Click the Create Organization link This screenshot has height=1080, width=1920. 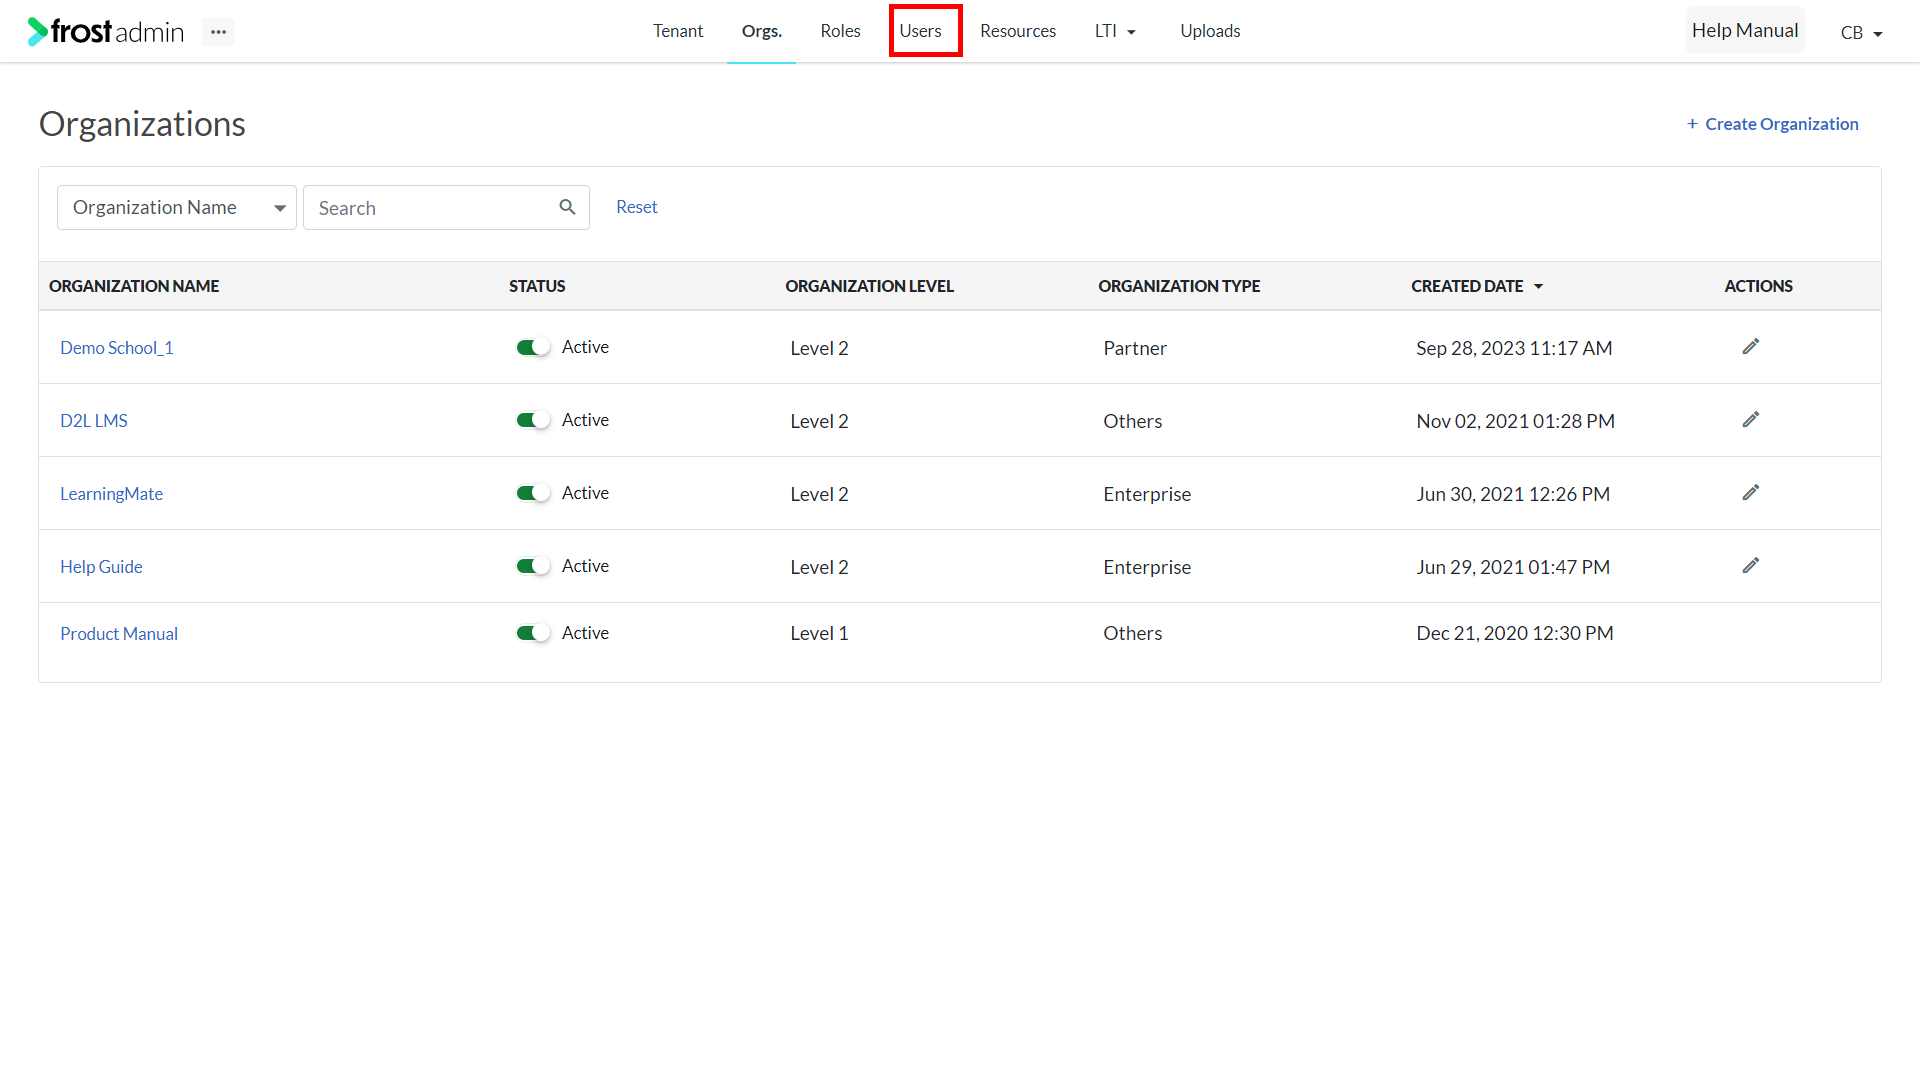coord(1772,124)
